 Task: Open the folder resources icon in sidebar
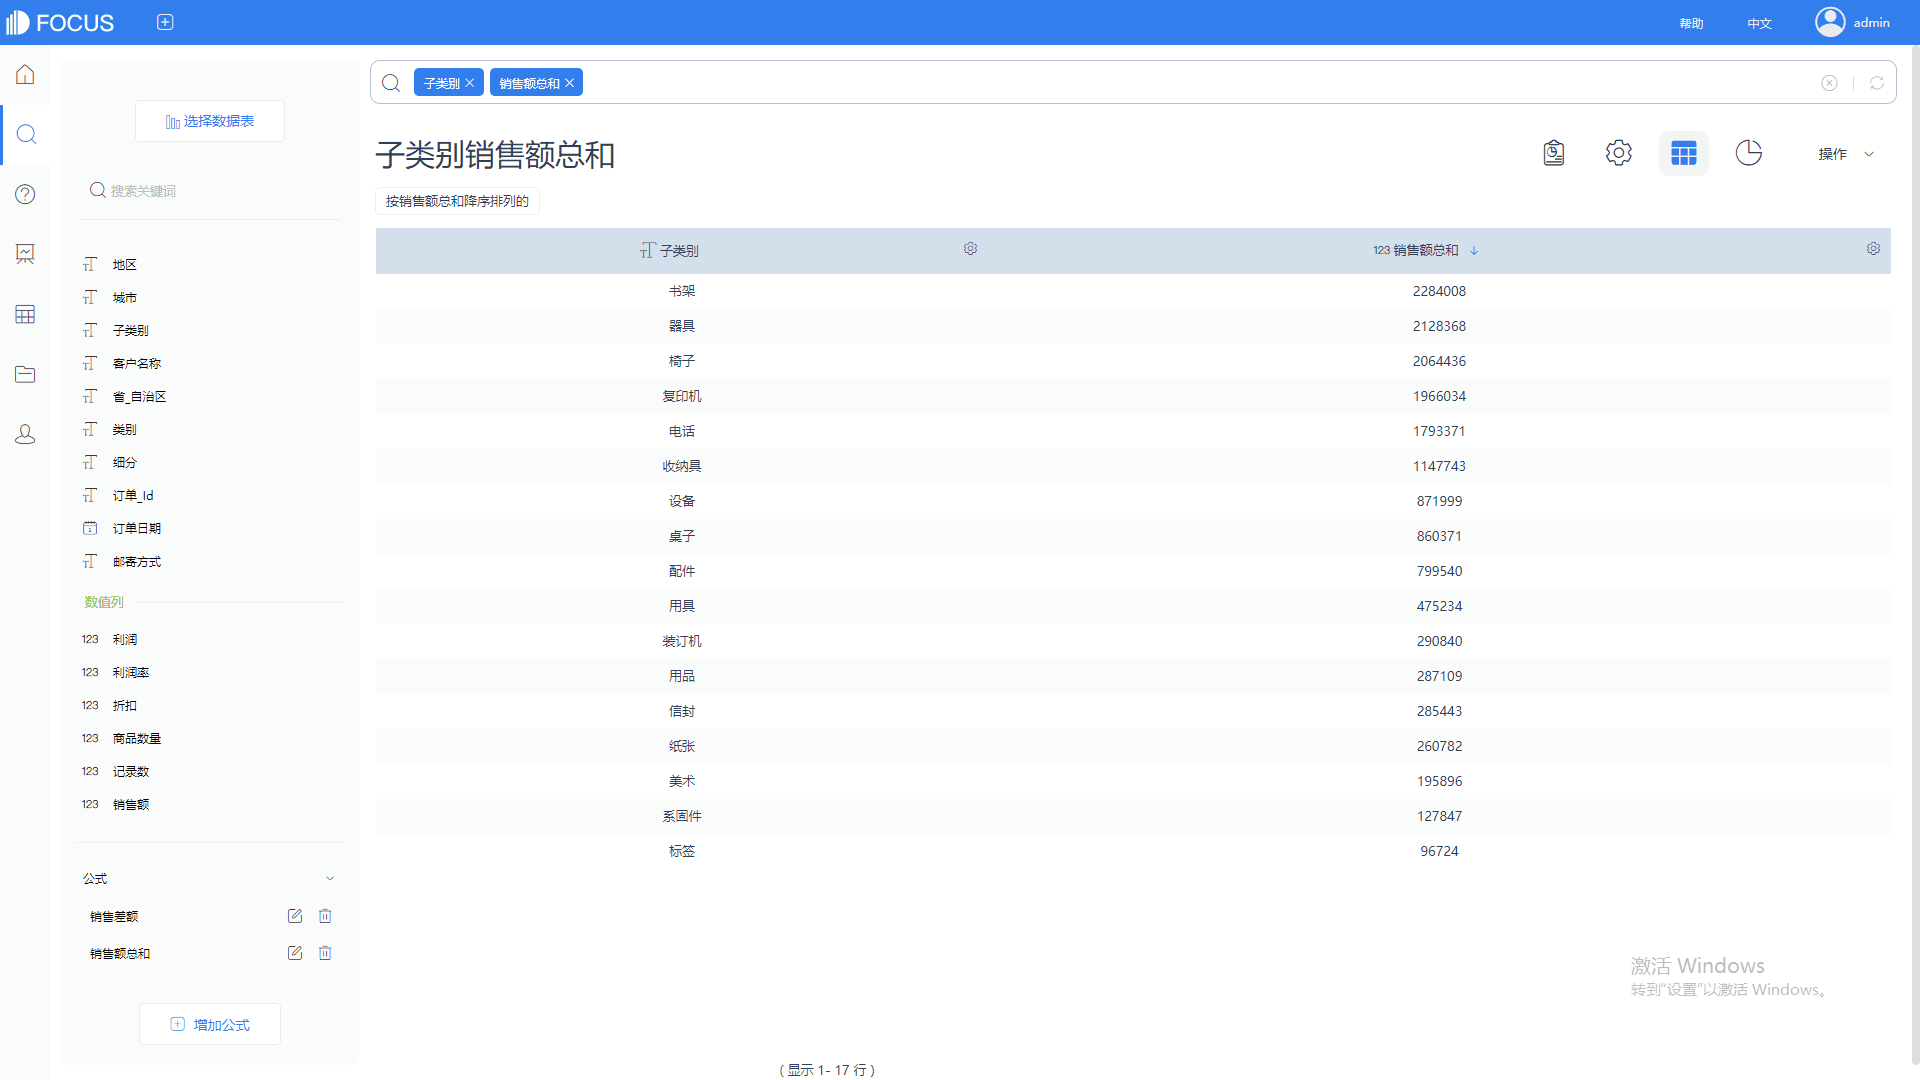tap(25, 374)
